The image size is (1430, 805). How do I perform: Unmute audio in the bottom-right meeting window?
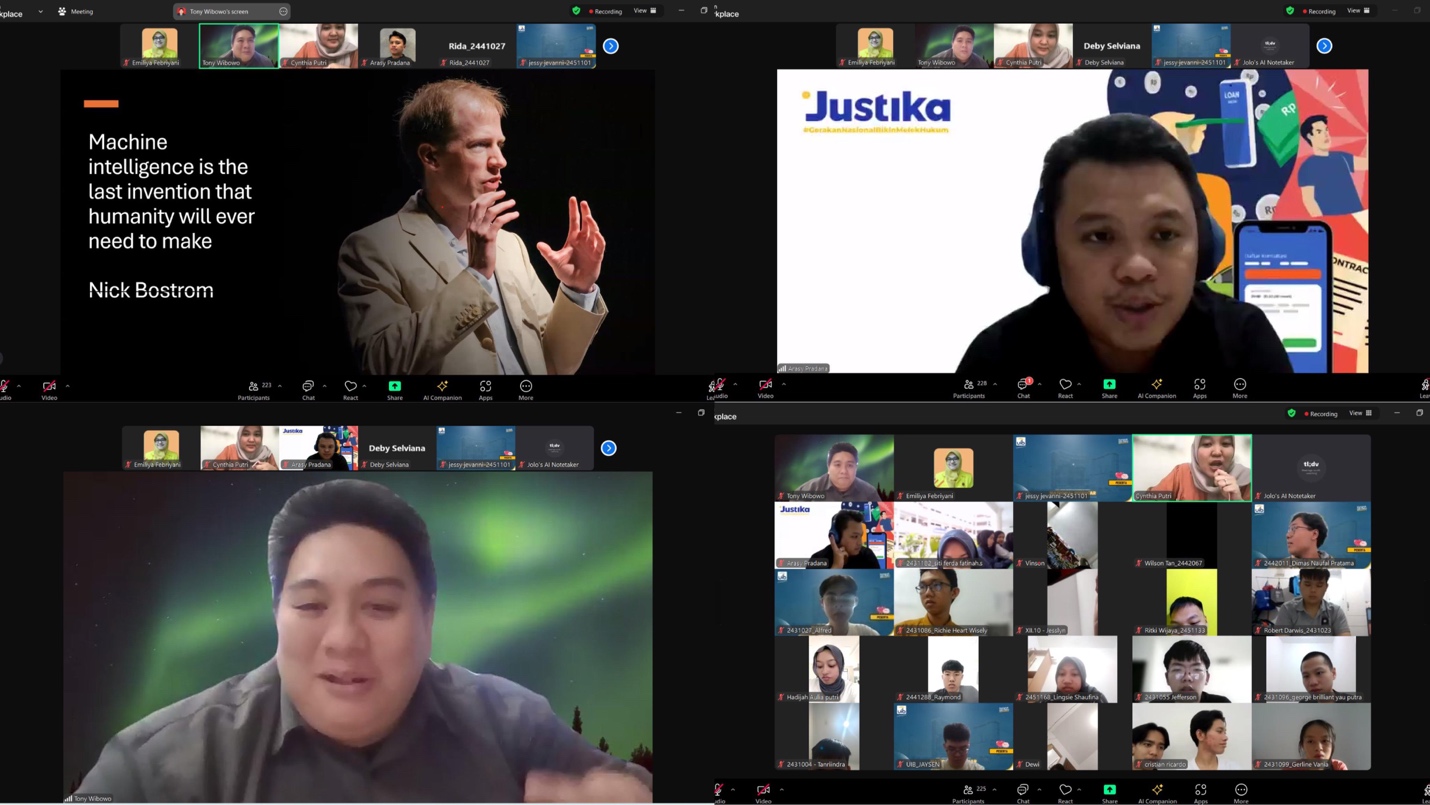coord(718,791)
